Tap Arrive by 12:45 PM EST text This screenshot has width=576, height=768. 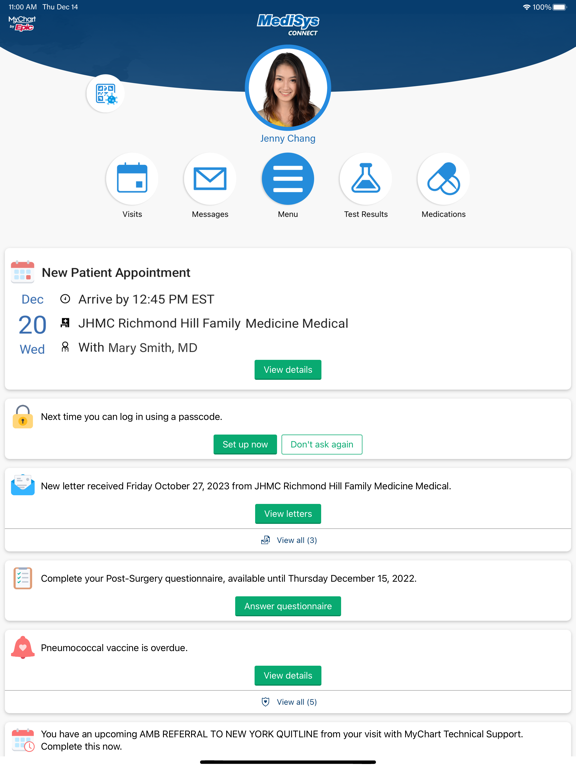click(146, 299)
